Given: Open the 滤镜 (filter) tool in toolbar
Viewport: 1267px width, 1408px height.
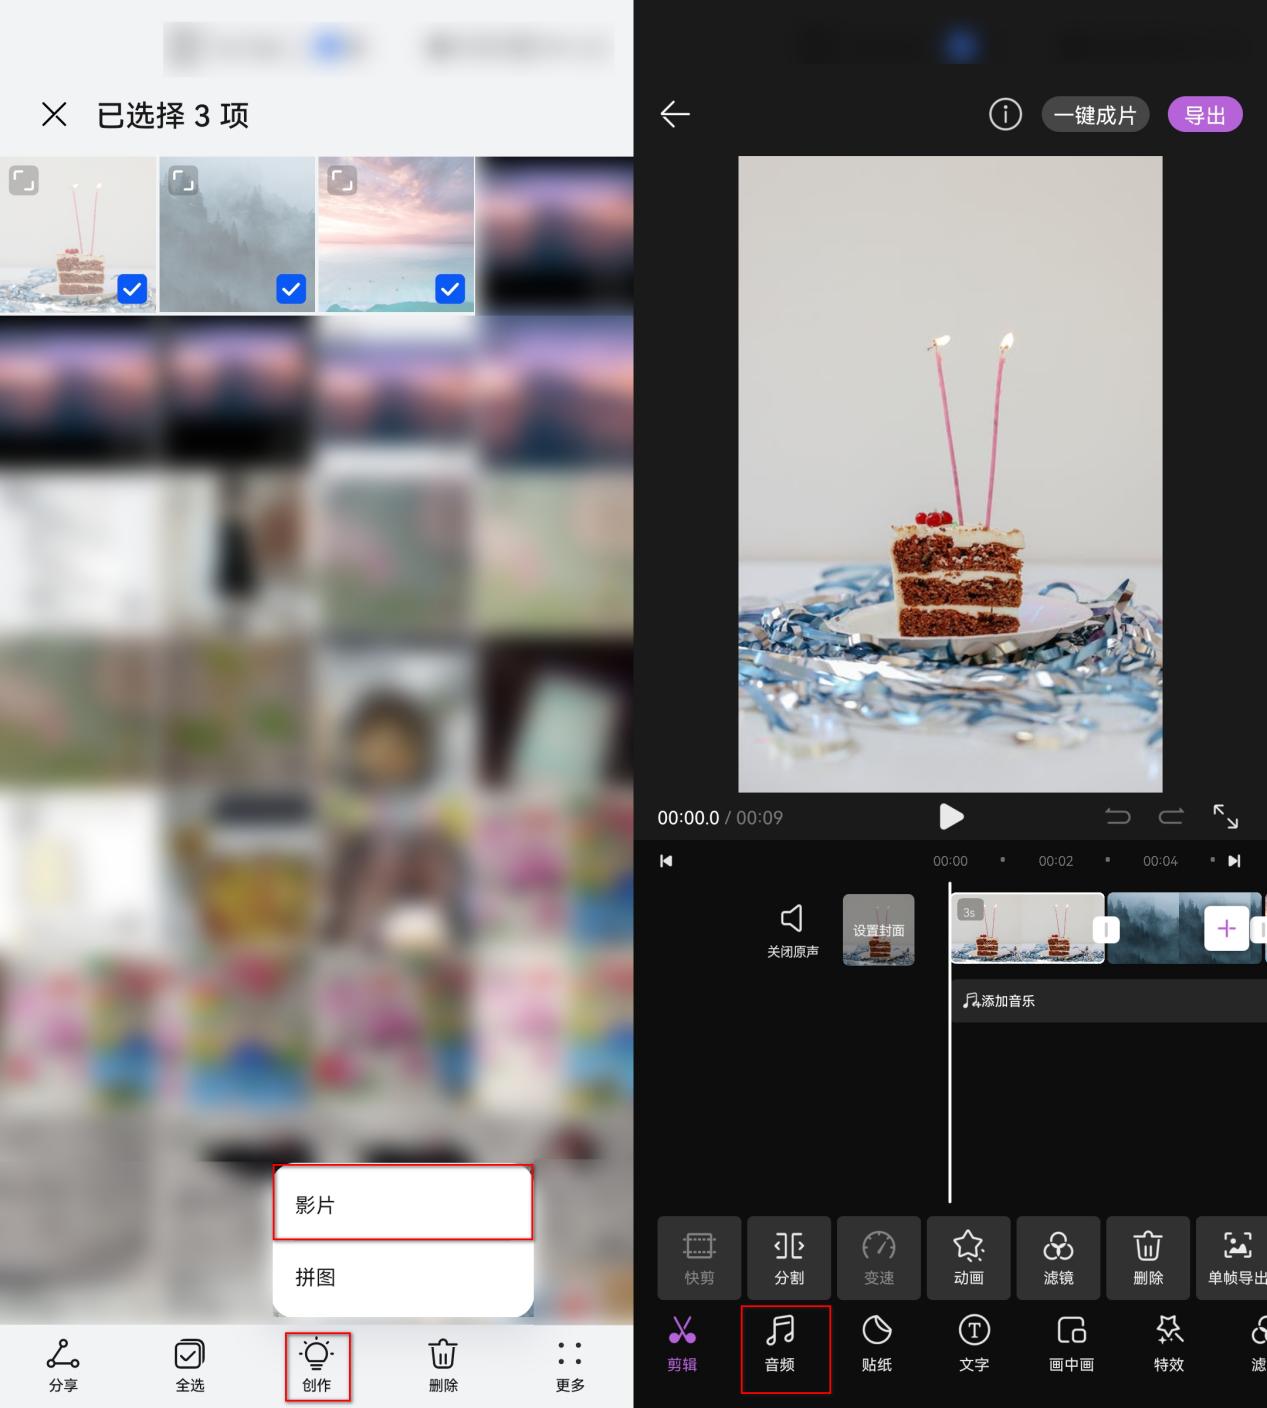Looking at the screenshot, I should [x=1058, y=1258].
